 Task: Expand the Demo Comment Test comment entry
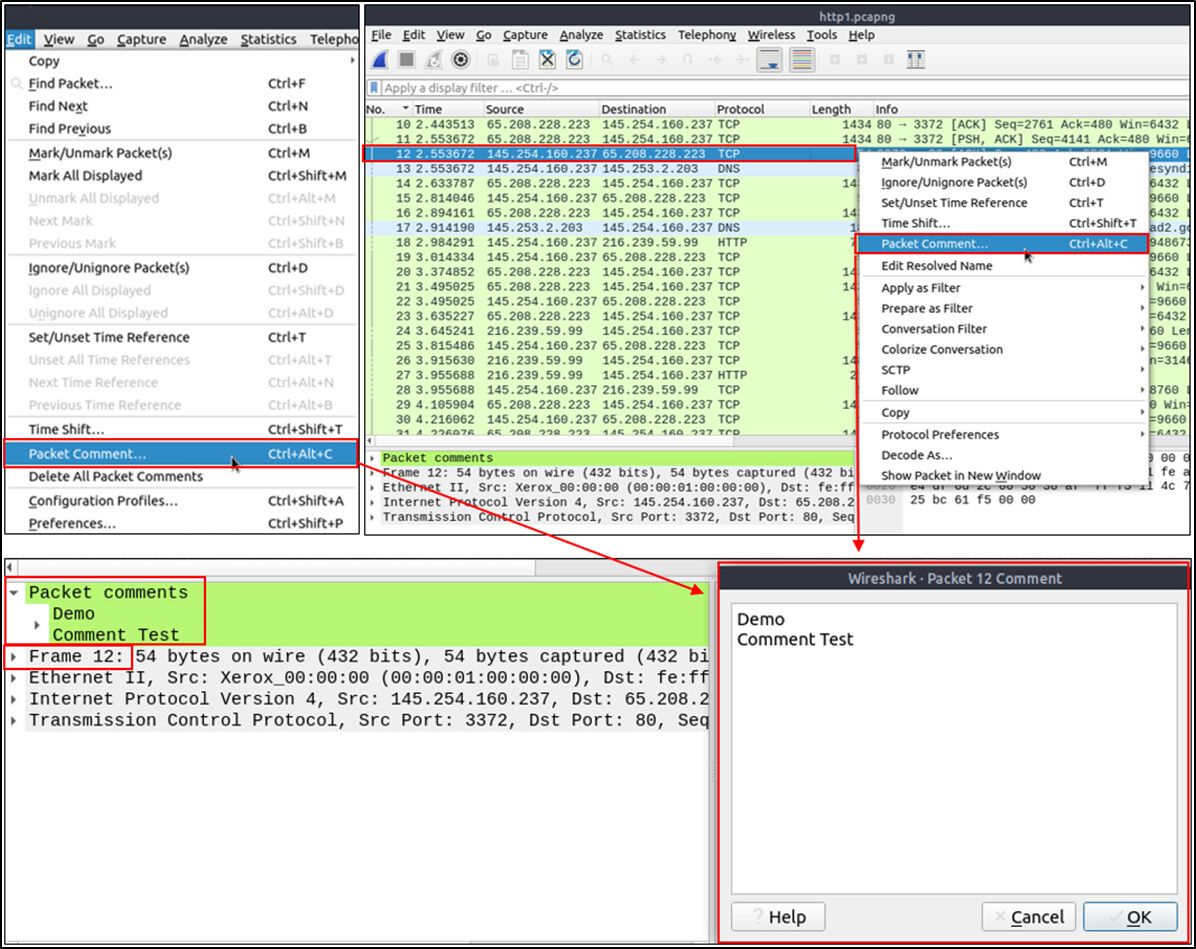click(37, 625)
